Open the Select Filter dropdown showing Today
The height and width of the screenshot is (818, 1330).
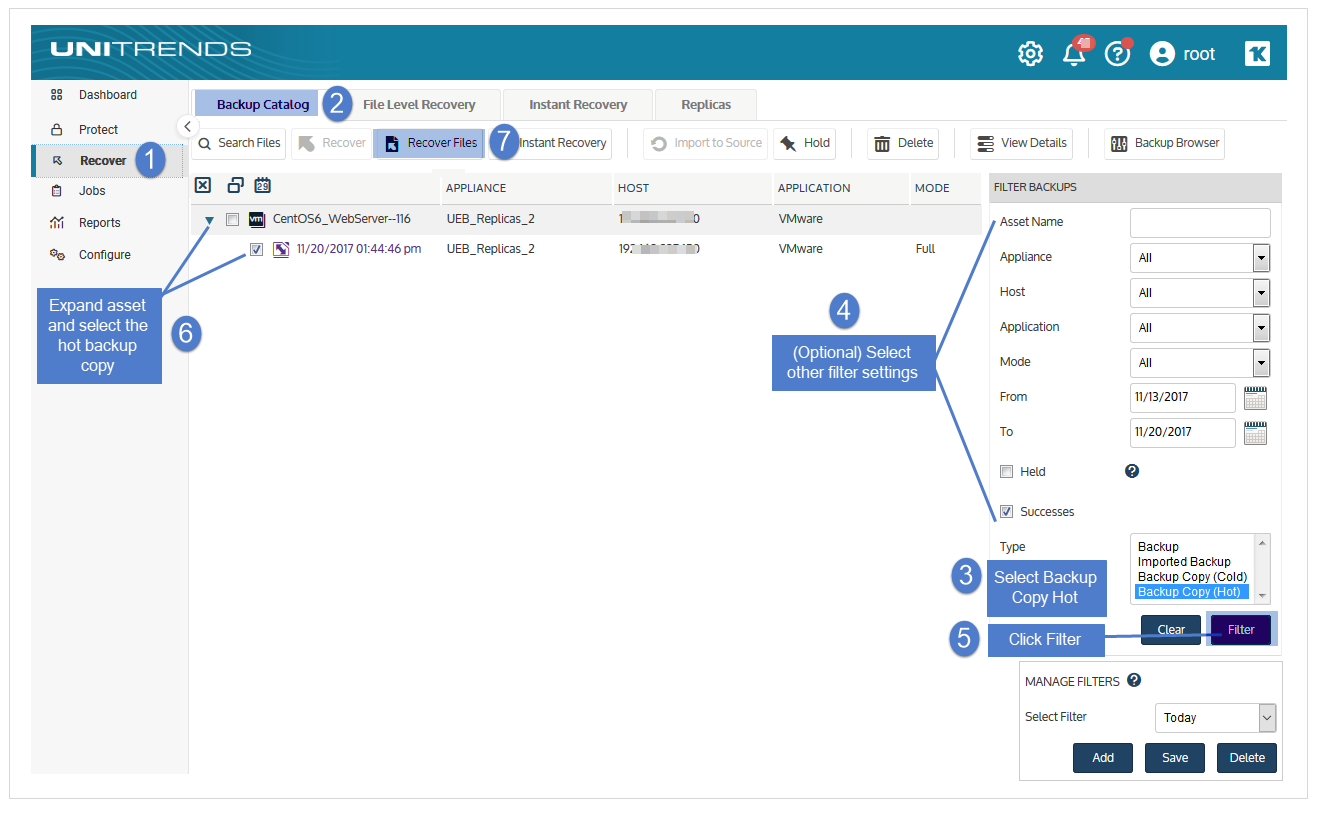pos(1216,718)
